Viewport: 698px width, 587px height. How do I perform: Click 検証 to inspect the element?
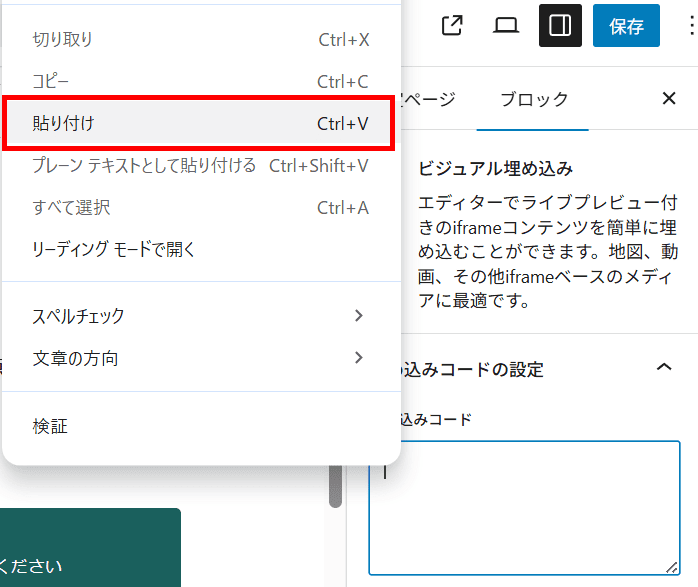[x=200, y=426]
